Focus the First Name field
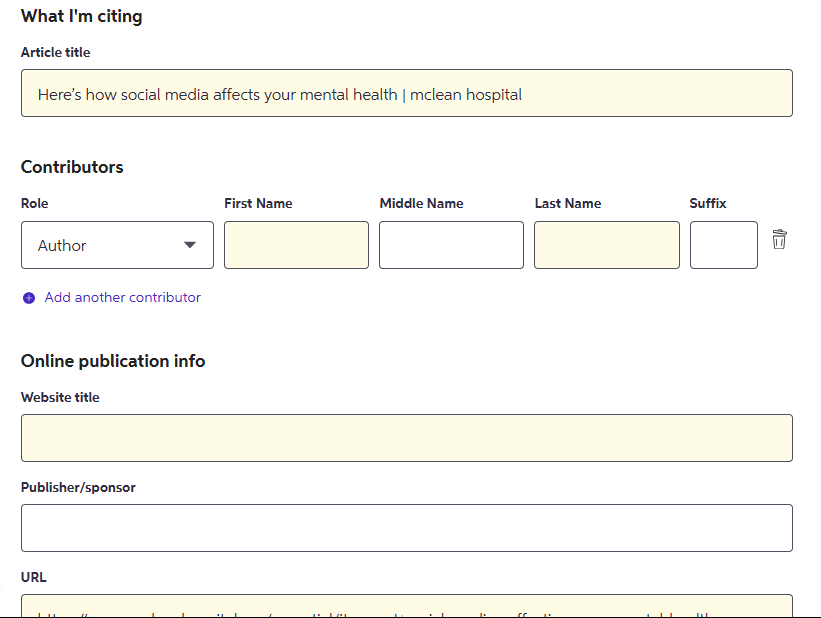821x618 pixels. [296, 244]
